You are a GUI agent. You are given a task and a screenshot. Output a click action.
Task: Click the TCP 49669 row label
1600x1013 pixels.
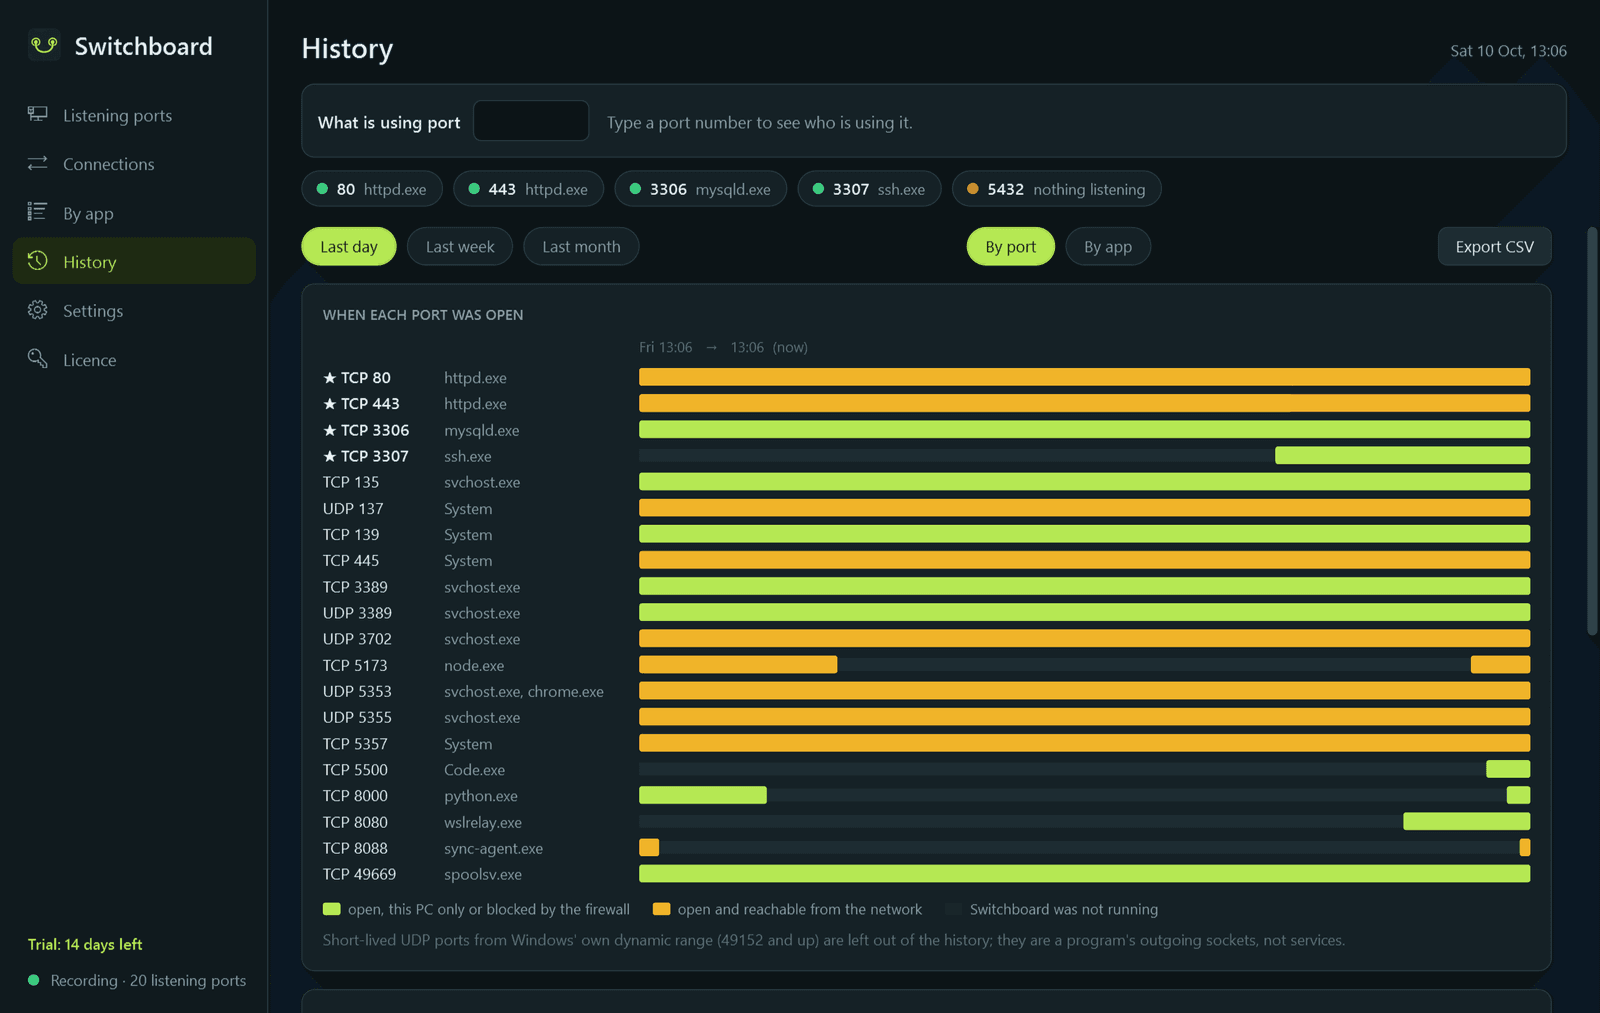(x=359, y=874)
